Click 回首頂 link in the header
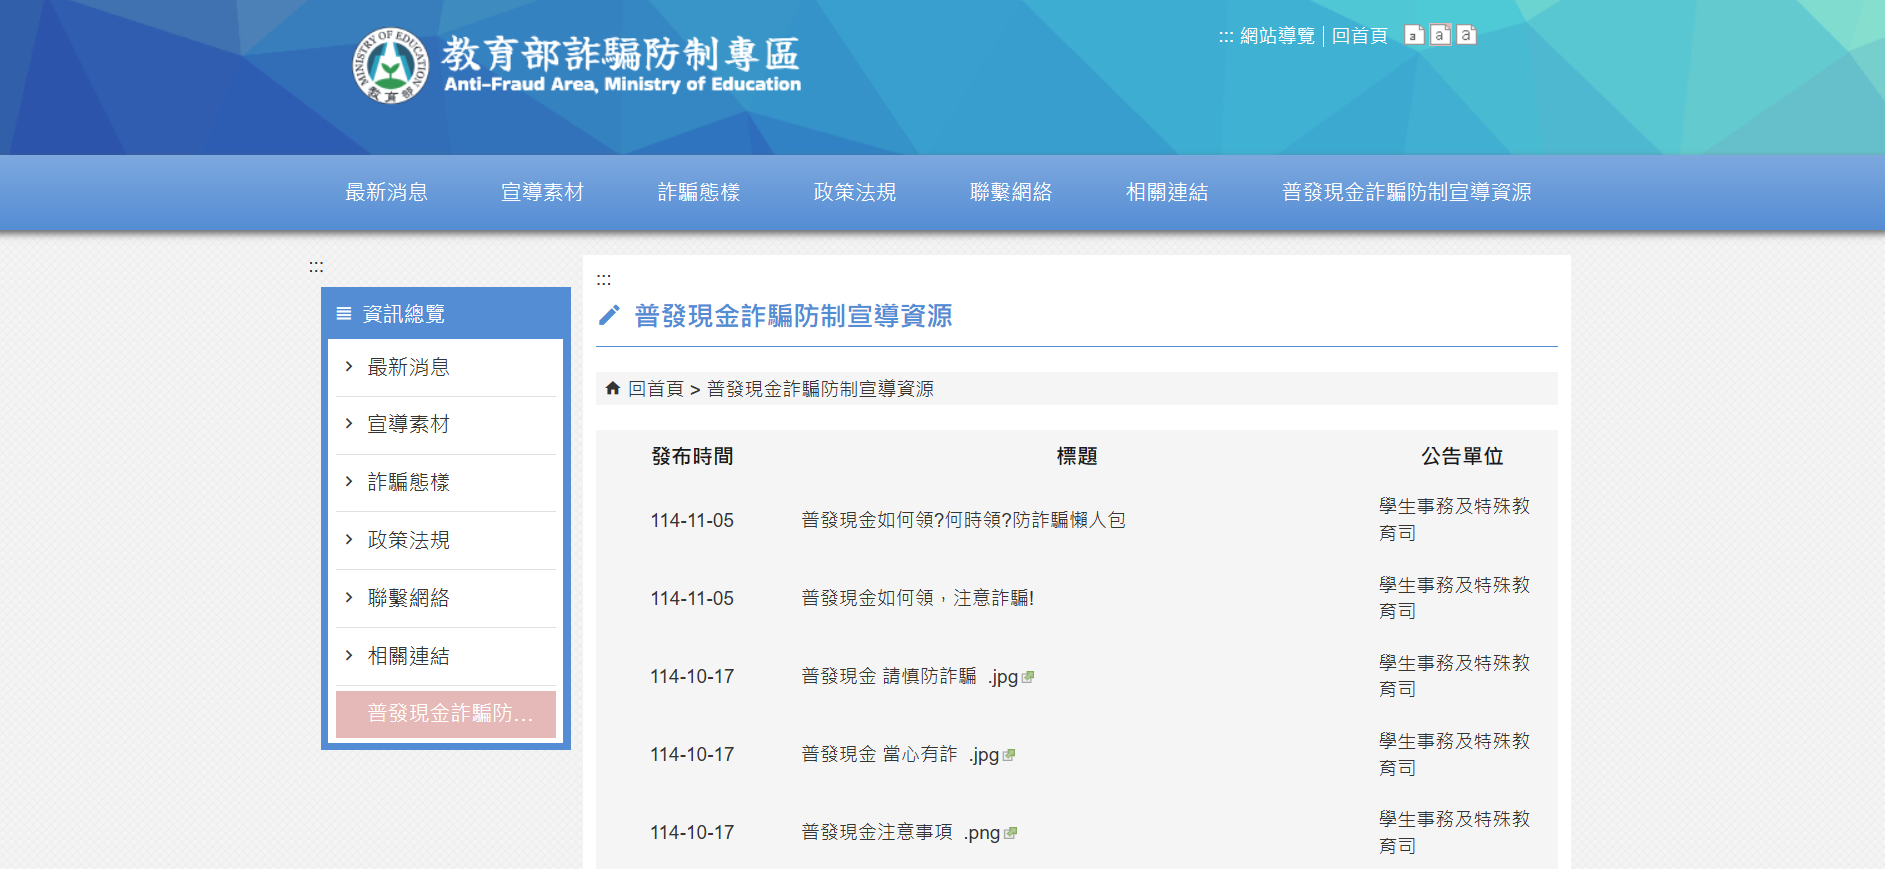 (1359, 36)
